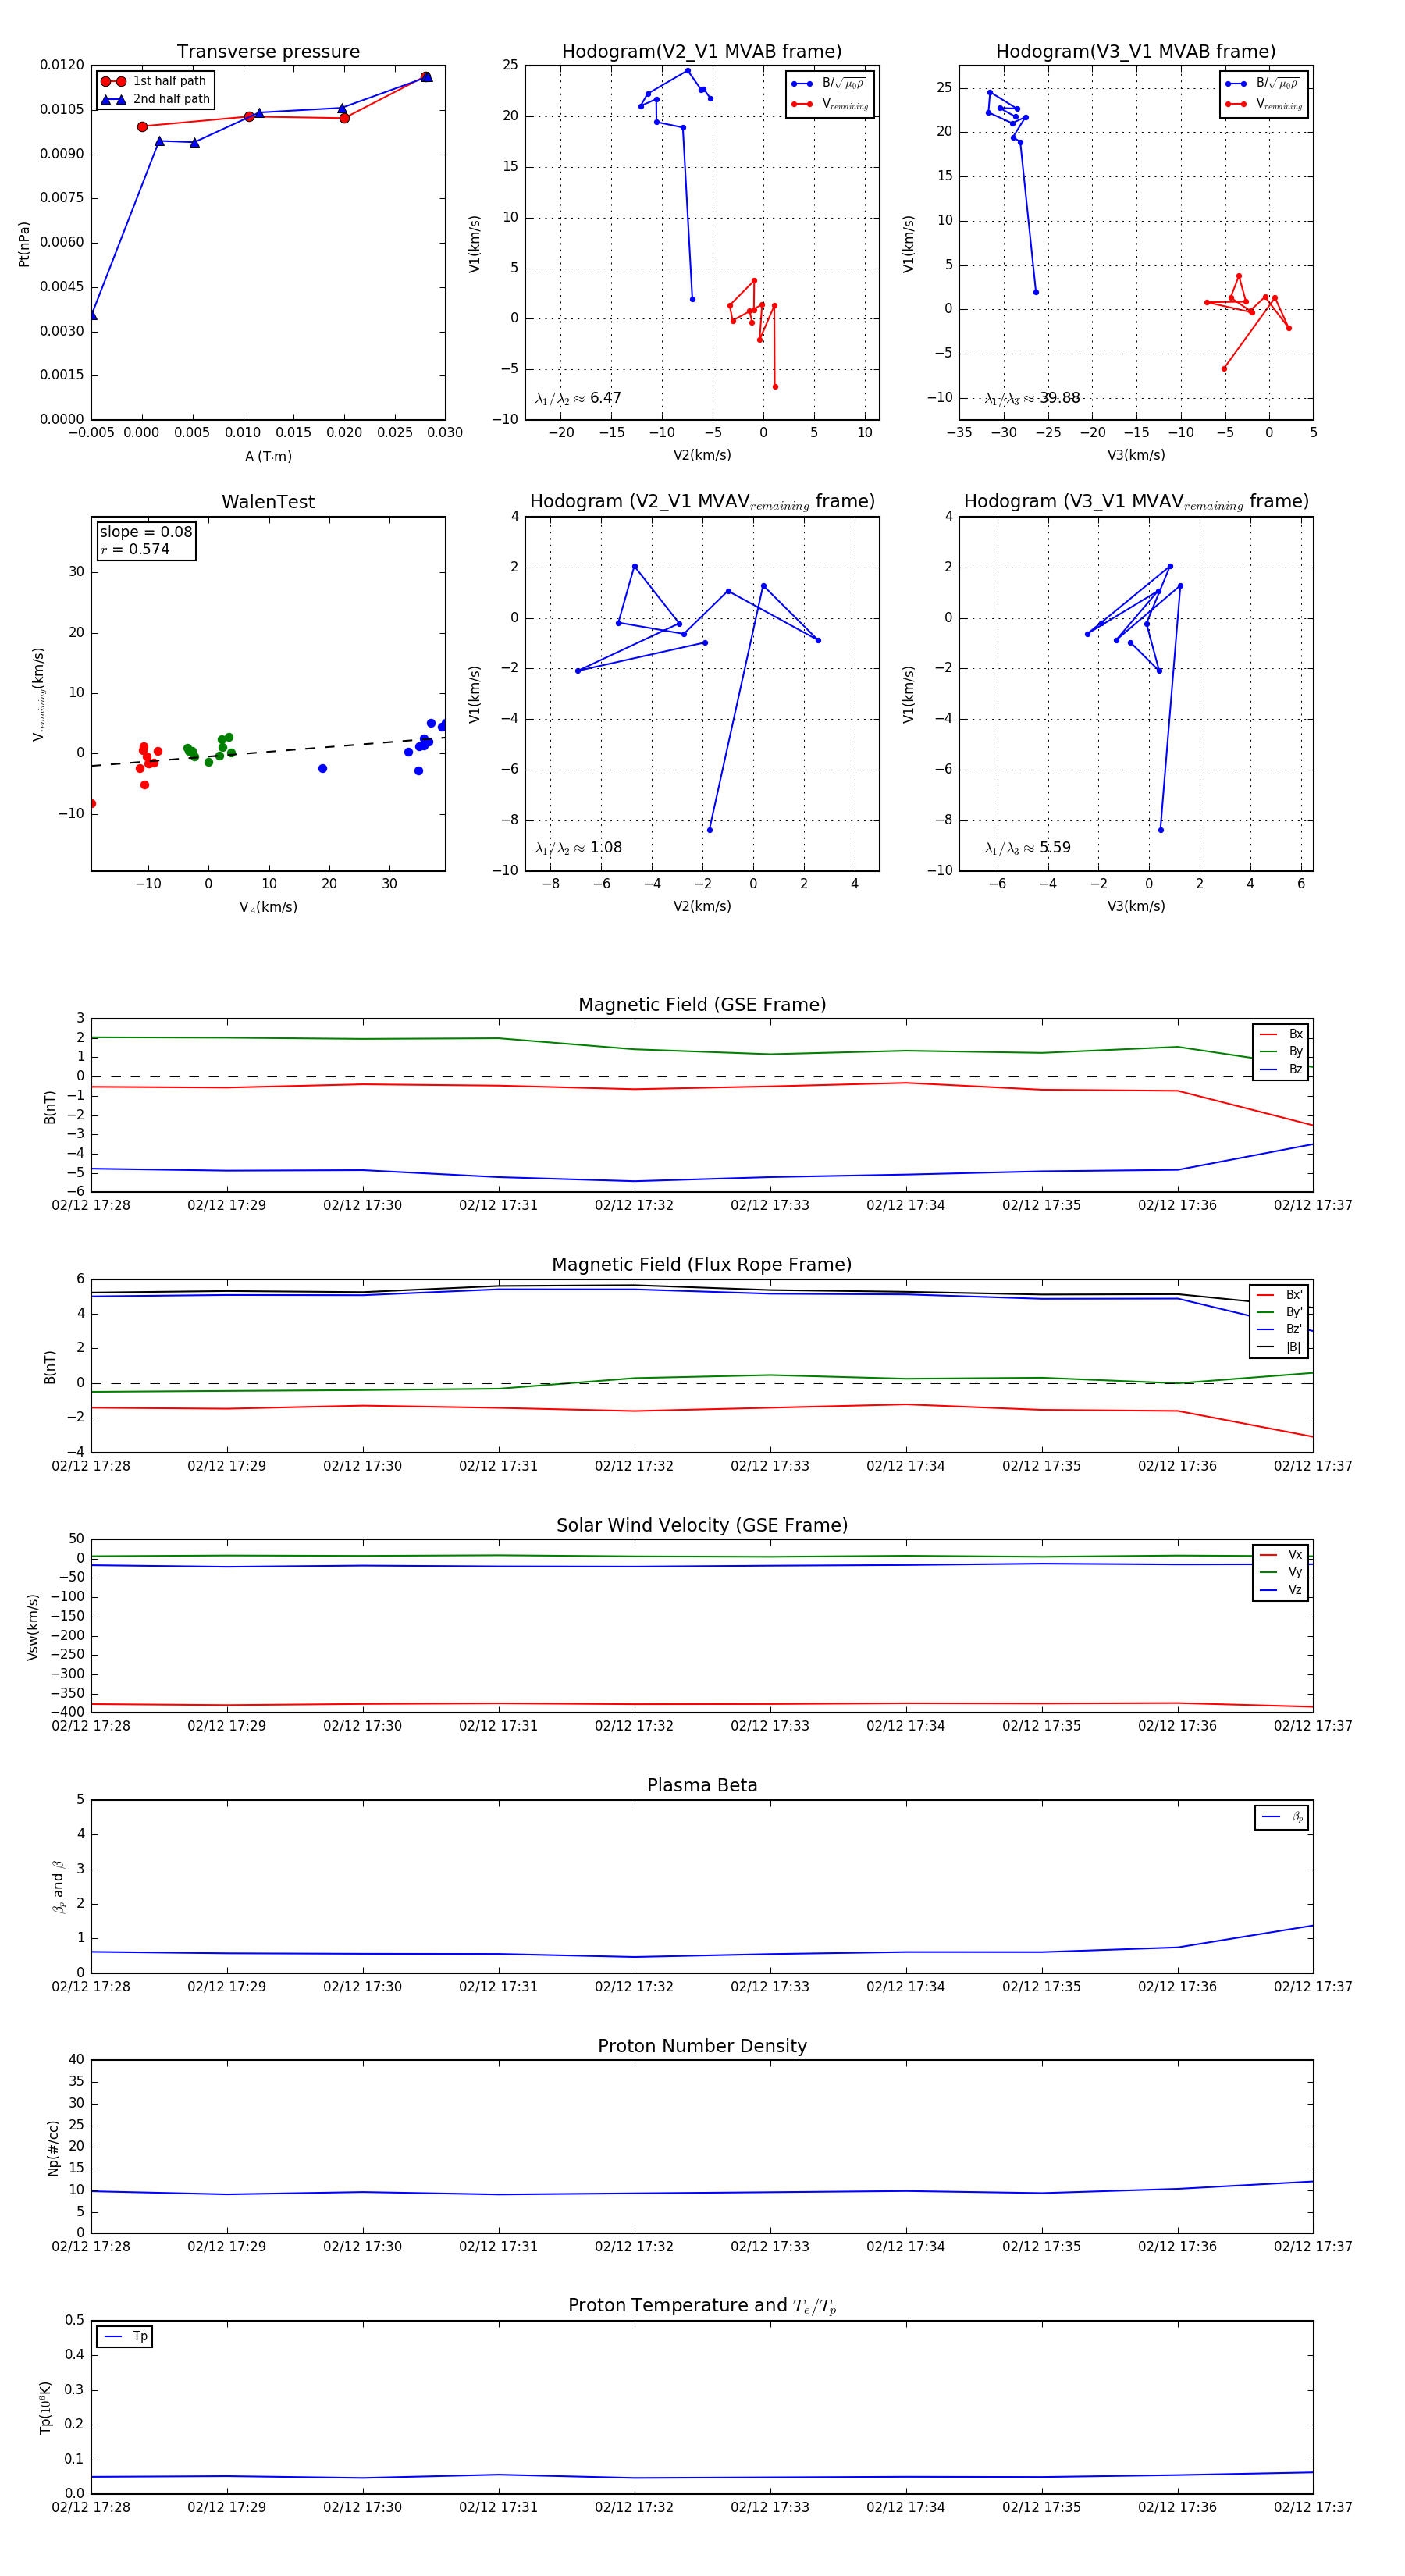Click the eigenvalue ratio value "5.59"
This screenshot has width=1405, height=2576.
pyautogui.click(x=1055, y=848)
